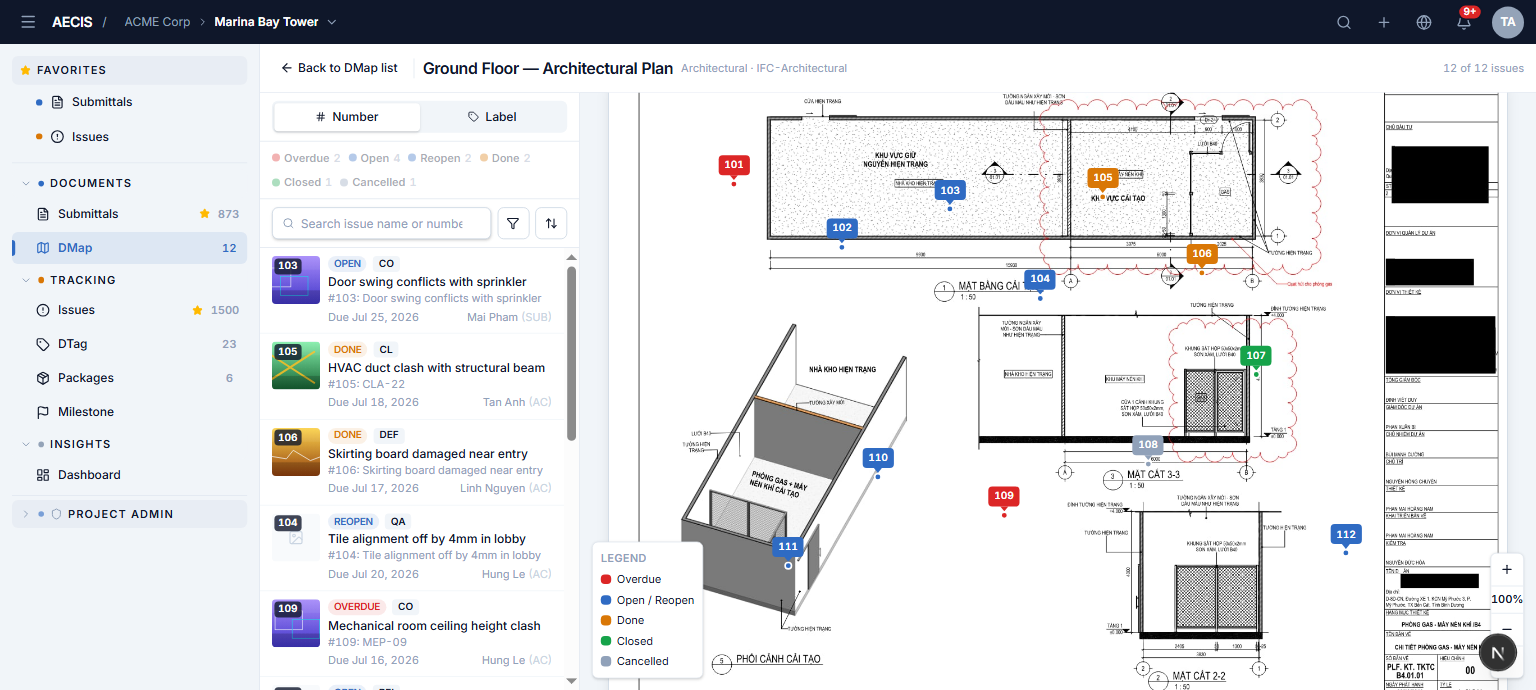The height and width of the screenshot is (690, 1536).
Task: Open the top bar search icon
Action: tap(1344, 22)
